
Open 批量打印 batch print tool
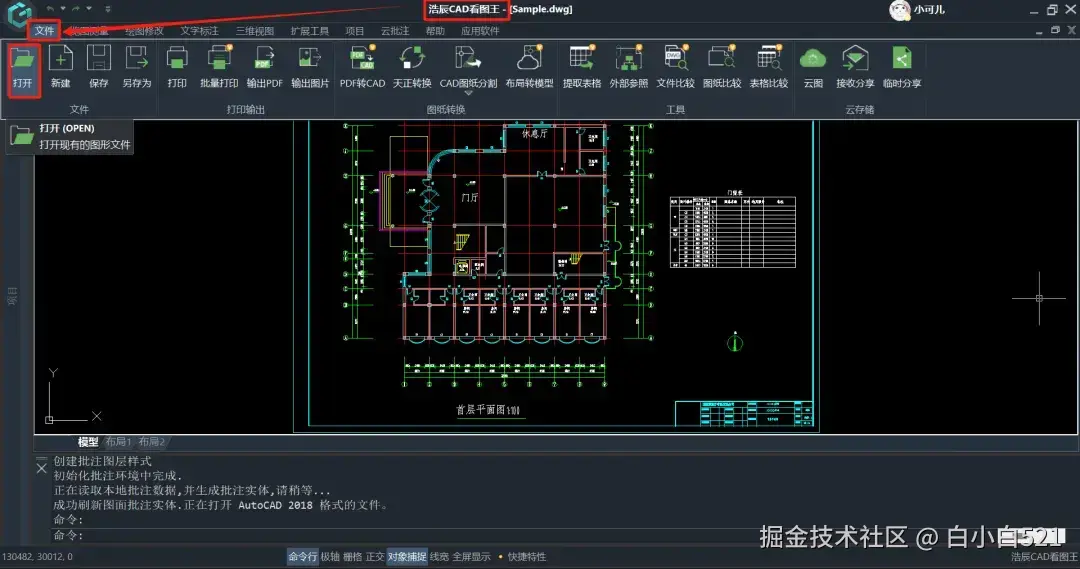pyautogui.click(x=219, y=68)
